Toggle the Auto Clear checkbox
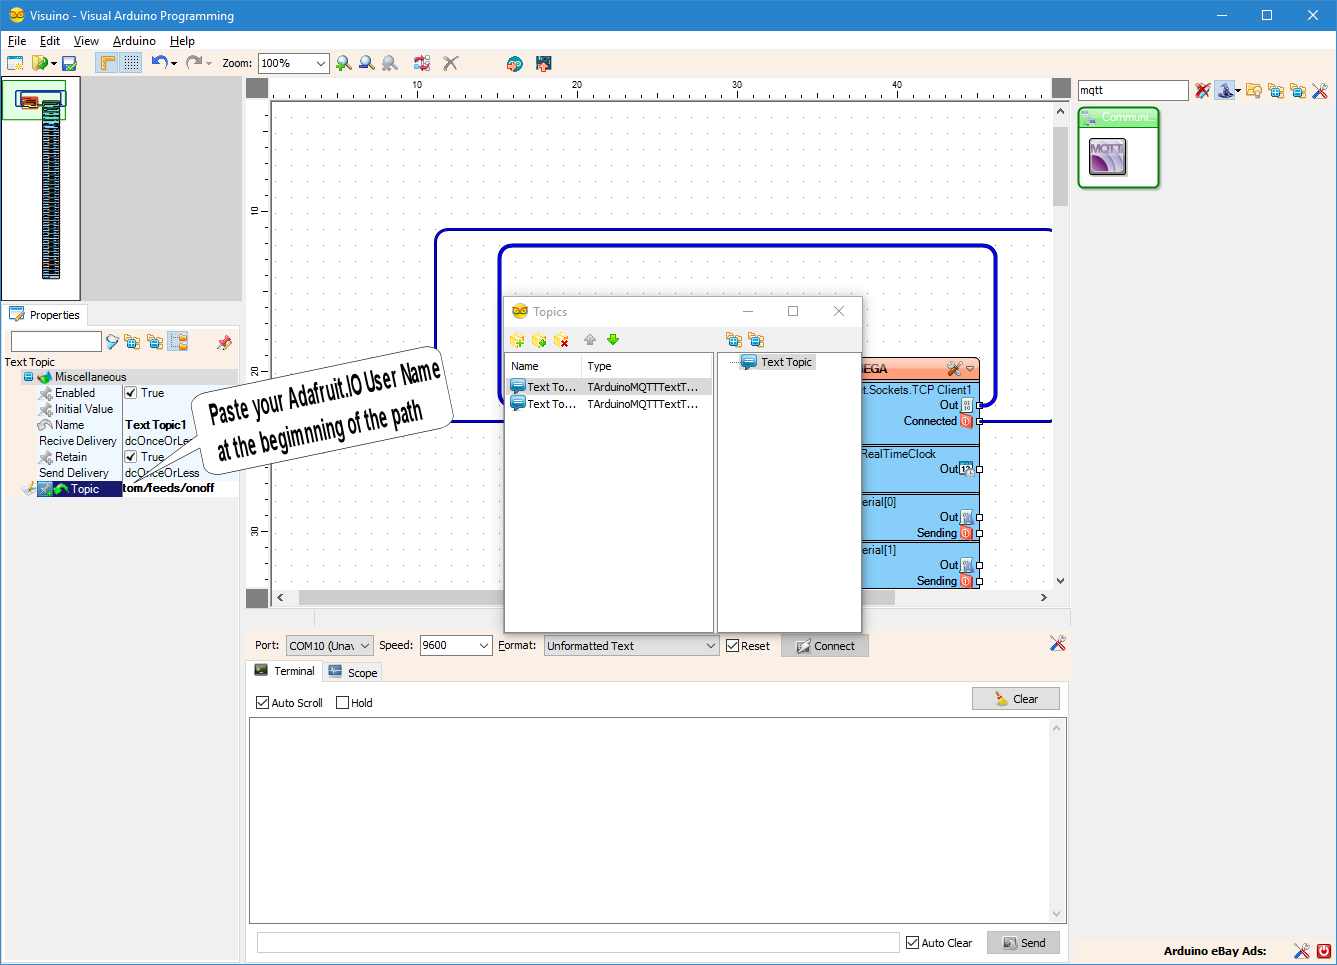This screenshot has width=1337, height=965. (912, 943)
